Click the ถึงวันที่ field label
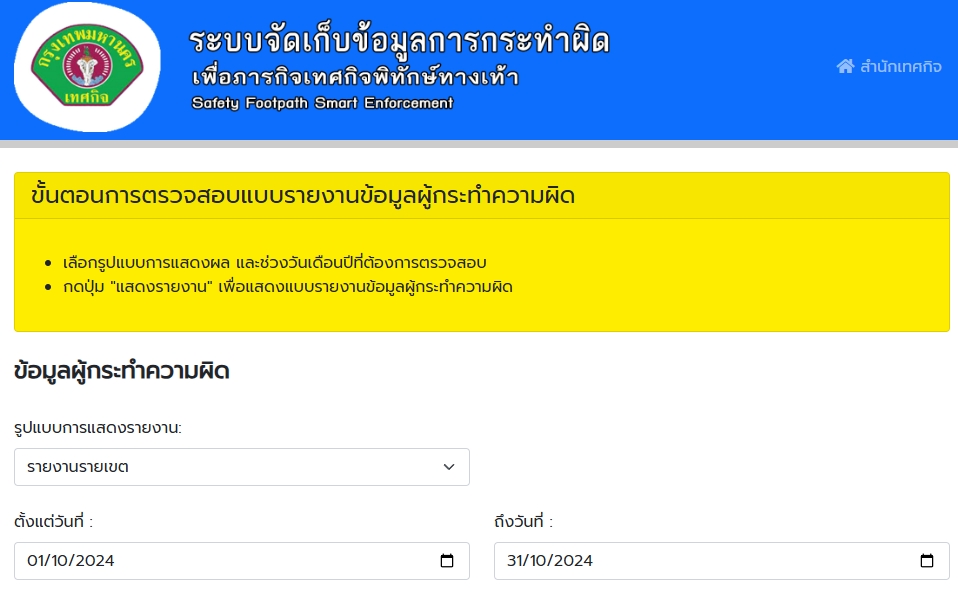Image resolution: width=958 pixels, height=610 pixels. pyautogui.click(x=523, y=522)
